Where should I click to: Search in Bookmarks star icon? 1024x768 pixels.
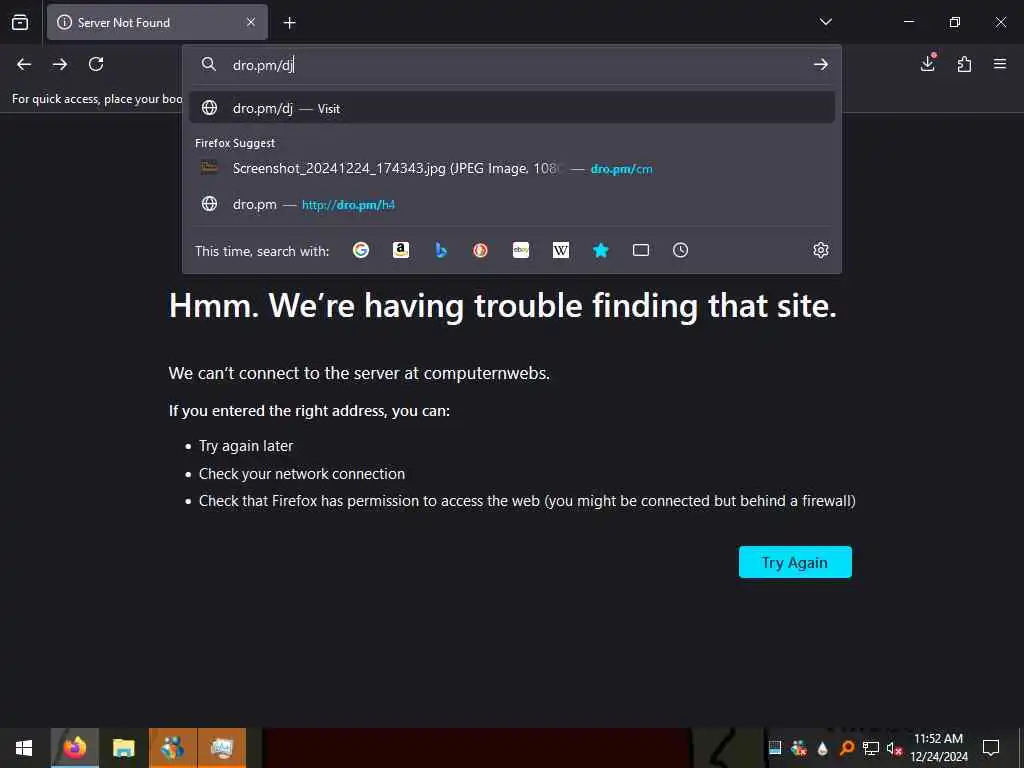coord(601,250)
